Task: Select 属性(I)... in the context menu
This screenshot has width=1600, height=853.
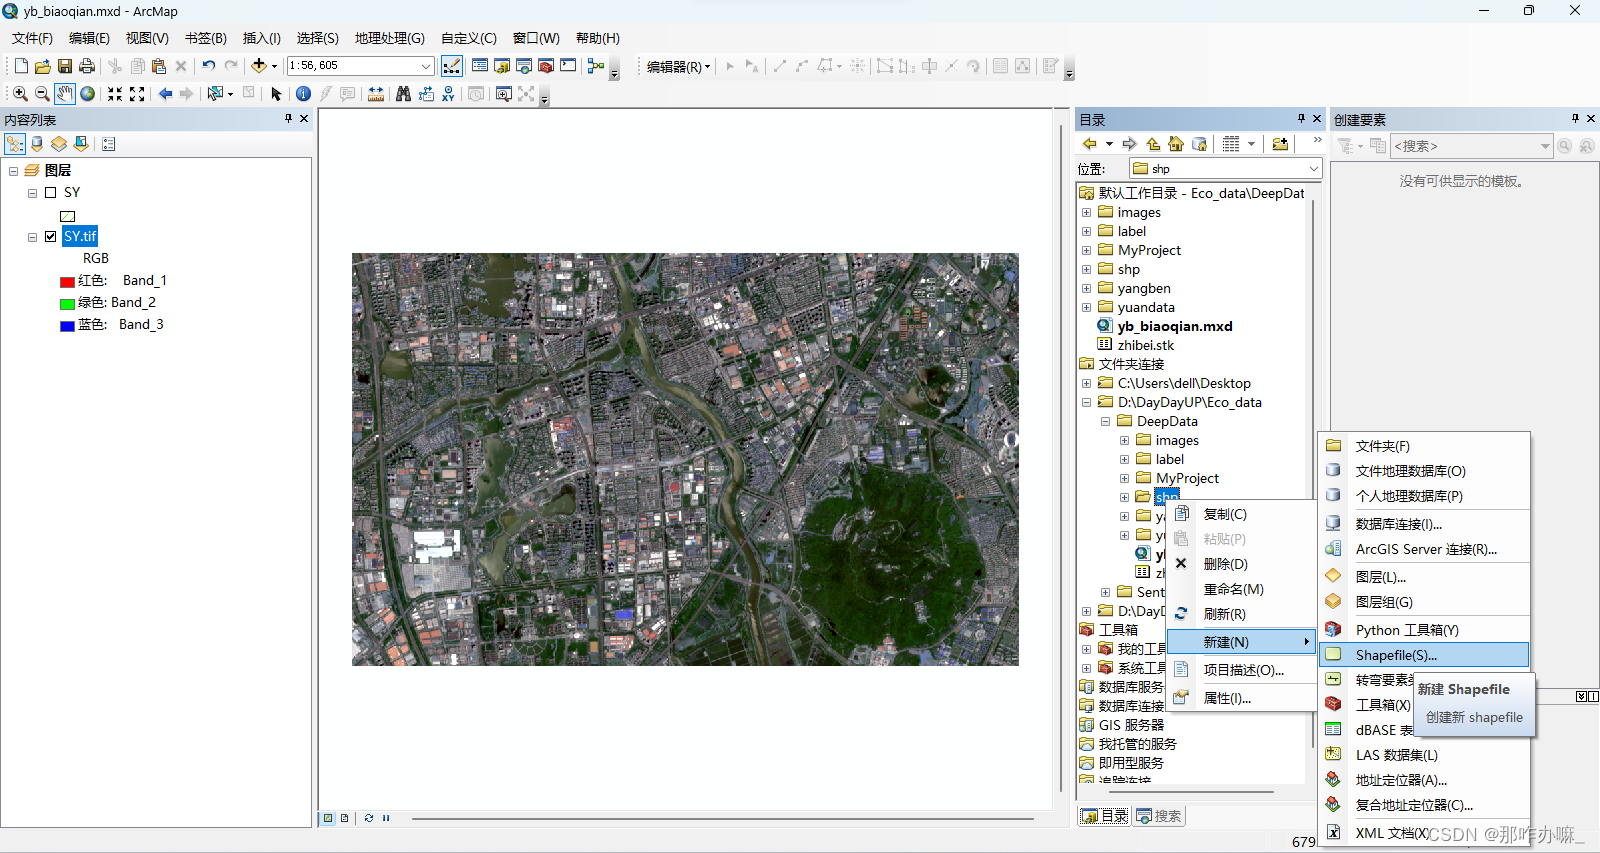Action: pos(1241,698)
